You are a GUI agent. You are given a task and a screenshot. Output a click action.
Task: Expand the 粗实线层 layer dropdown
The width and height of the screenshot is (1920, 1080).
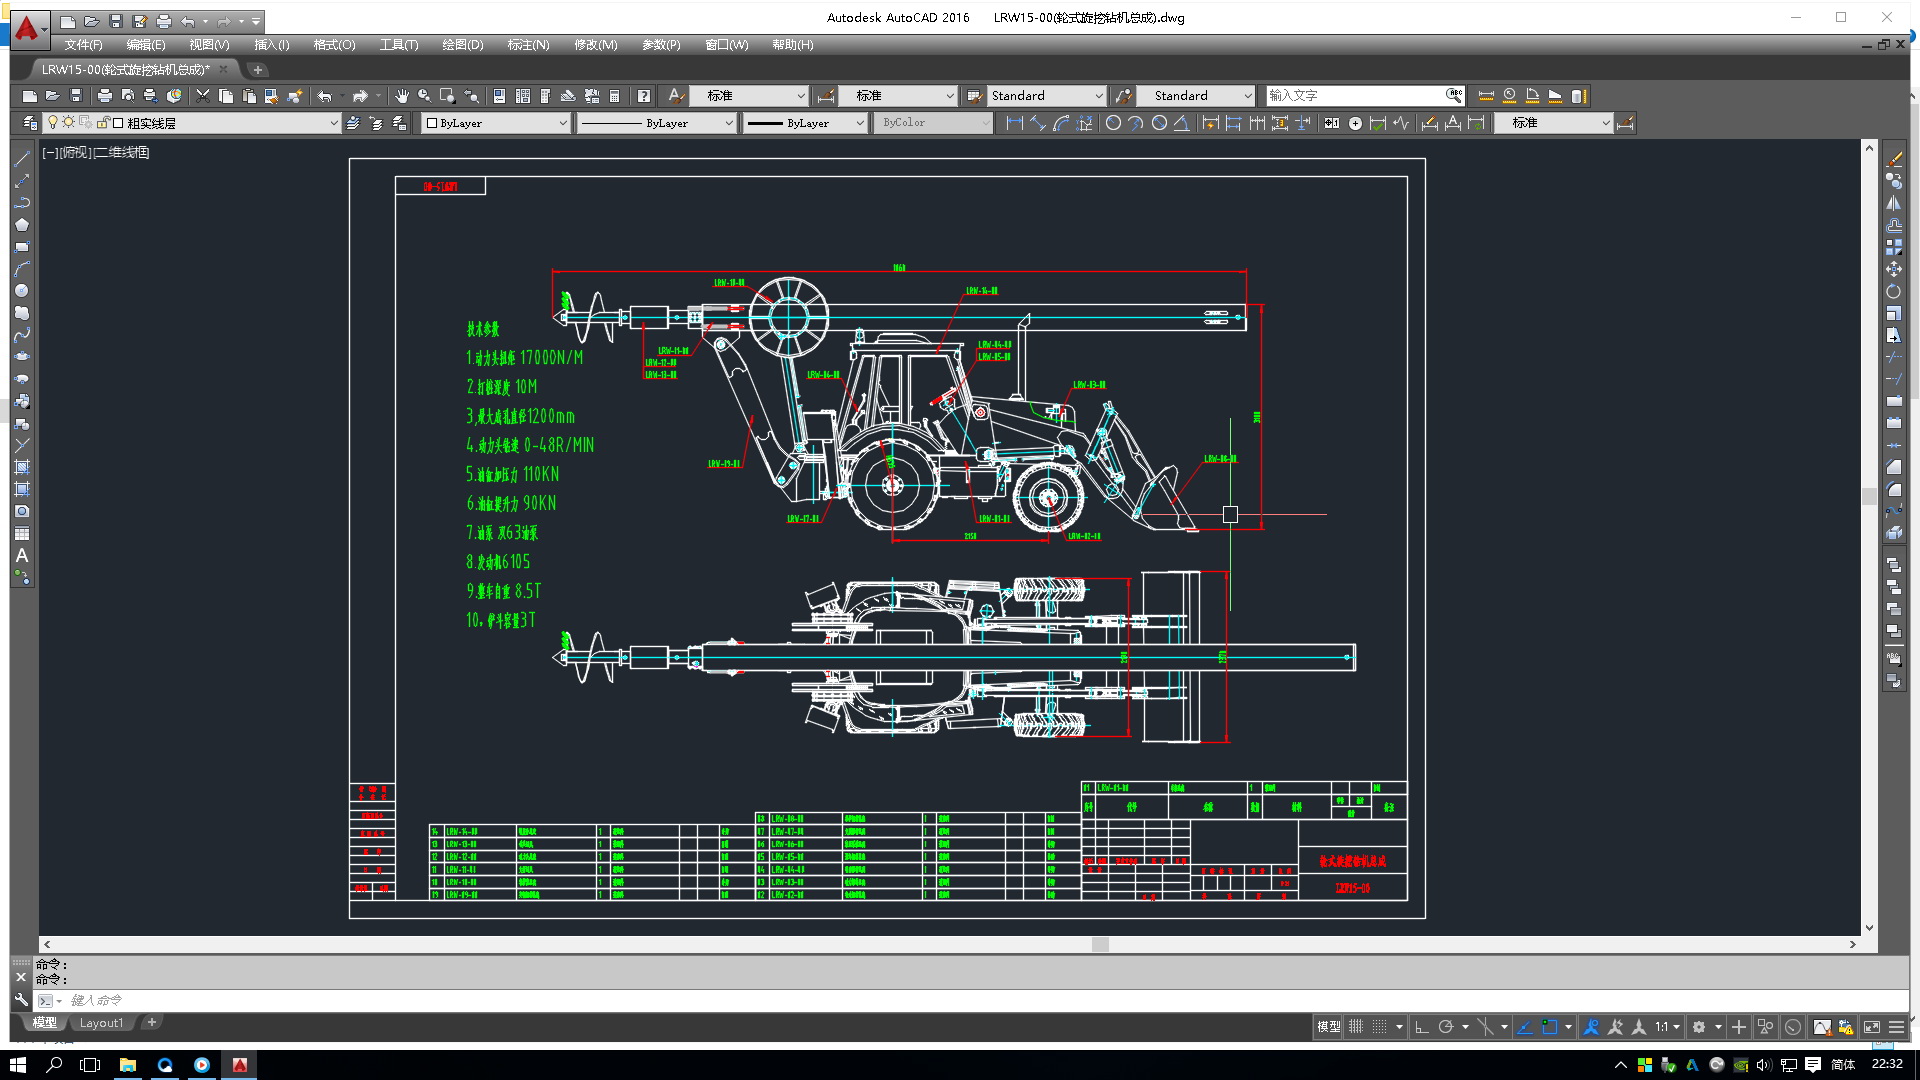tap(333, 123)
